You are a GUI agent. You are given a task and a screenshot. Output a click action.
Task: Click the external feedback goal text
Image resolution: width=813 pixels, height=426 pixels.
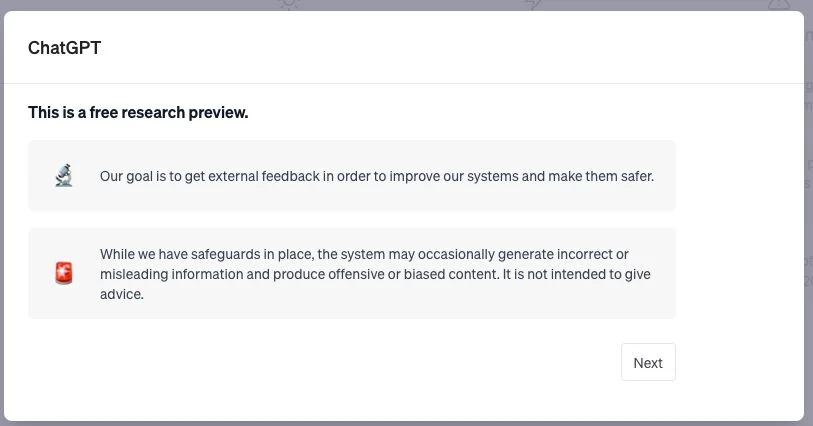pyautogui.click(x=376, y=176)
